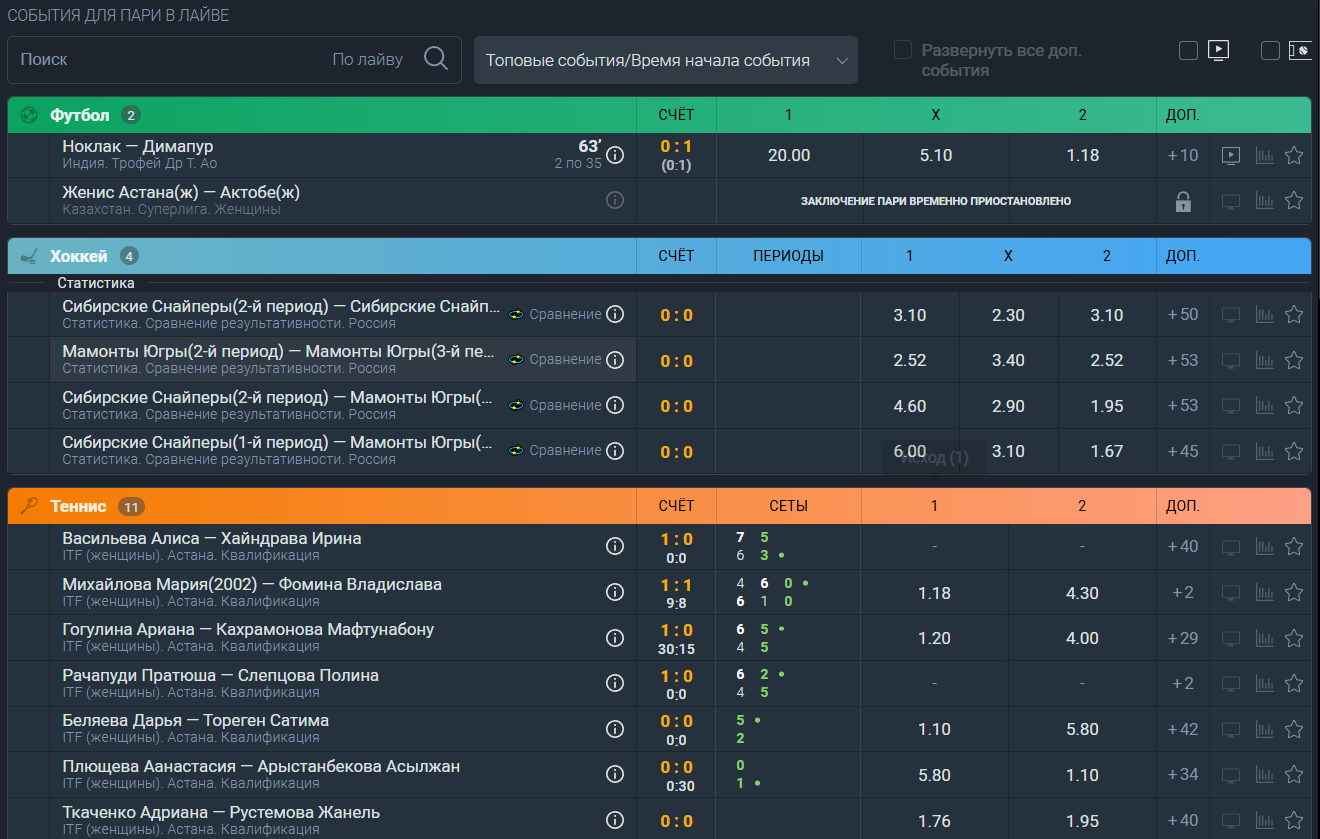This screenshot has height=839, width=1320.
Task: Add Ноклак — Димапур to favorites
Action: pyautogui.click(x=1294, y=155)
